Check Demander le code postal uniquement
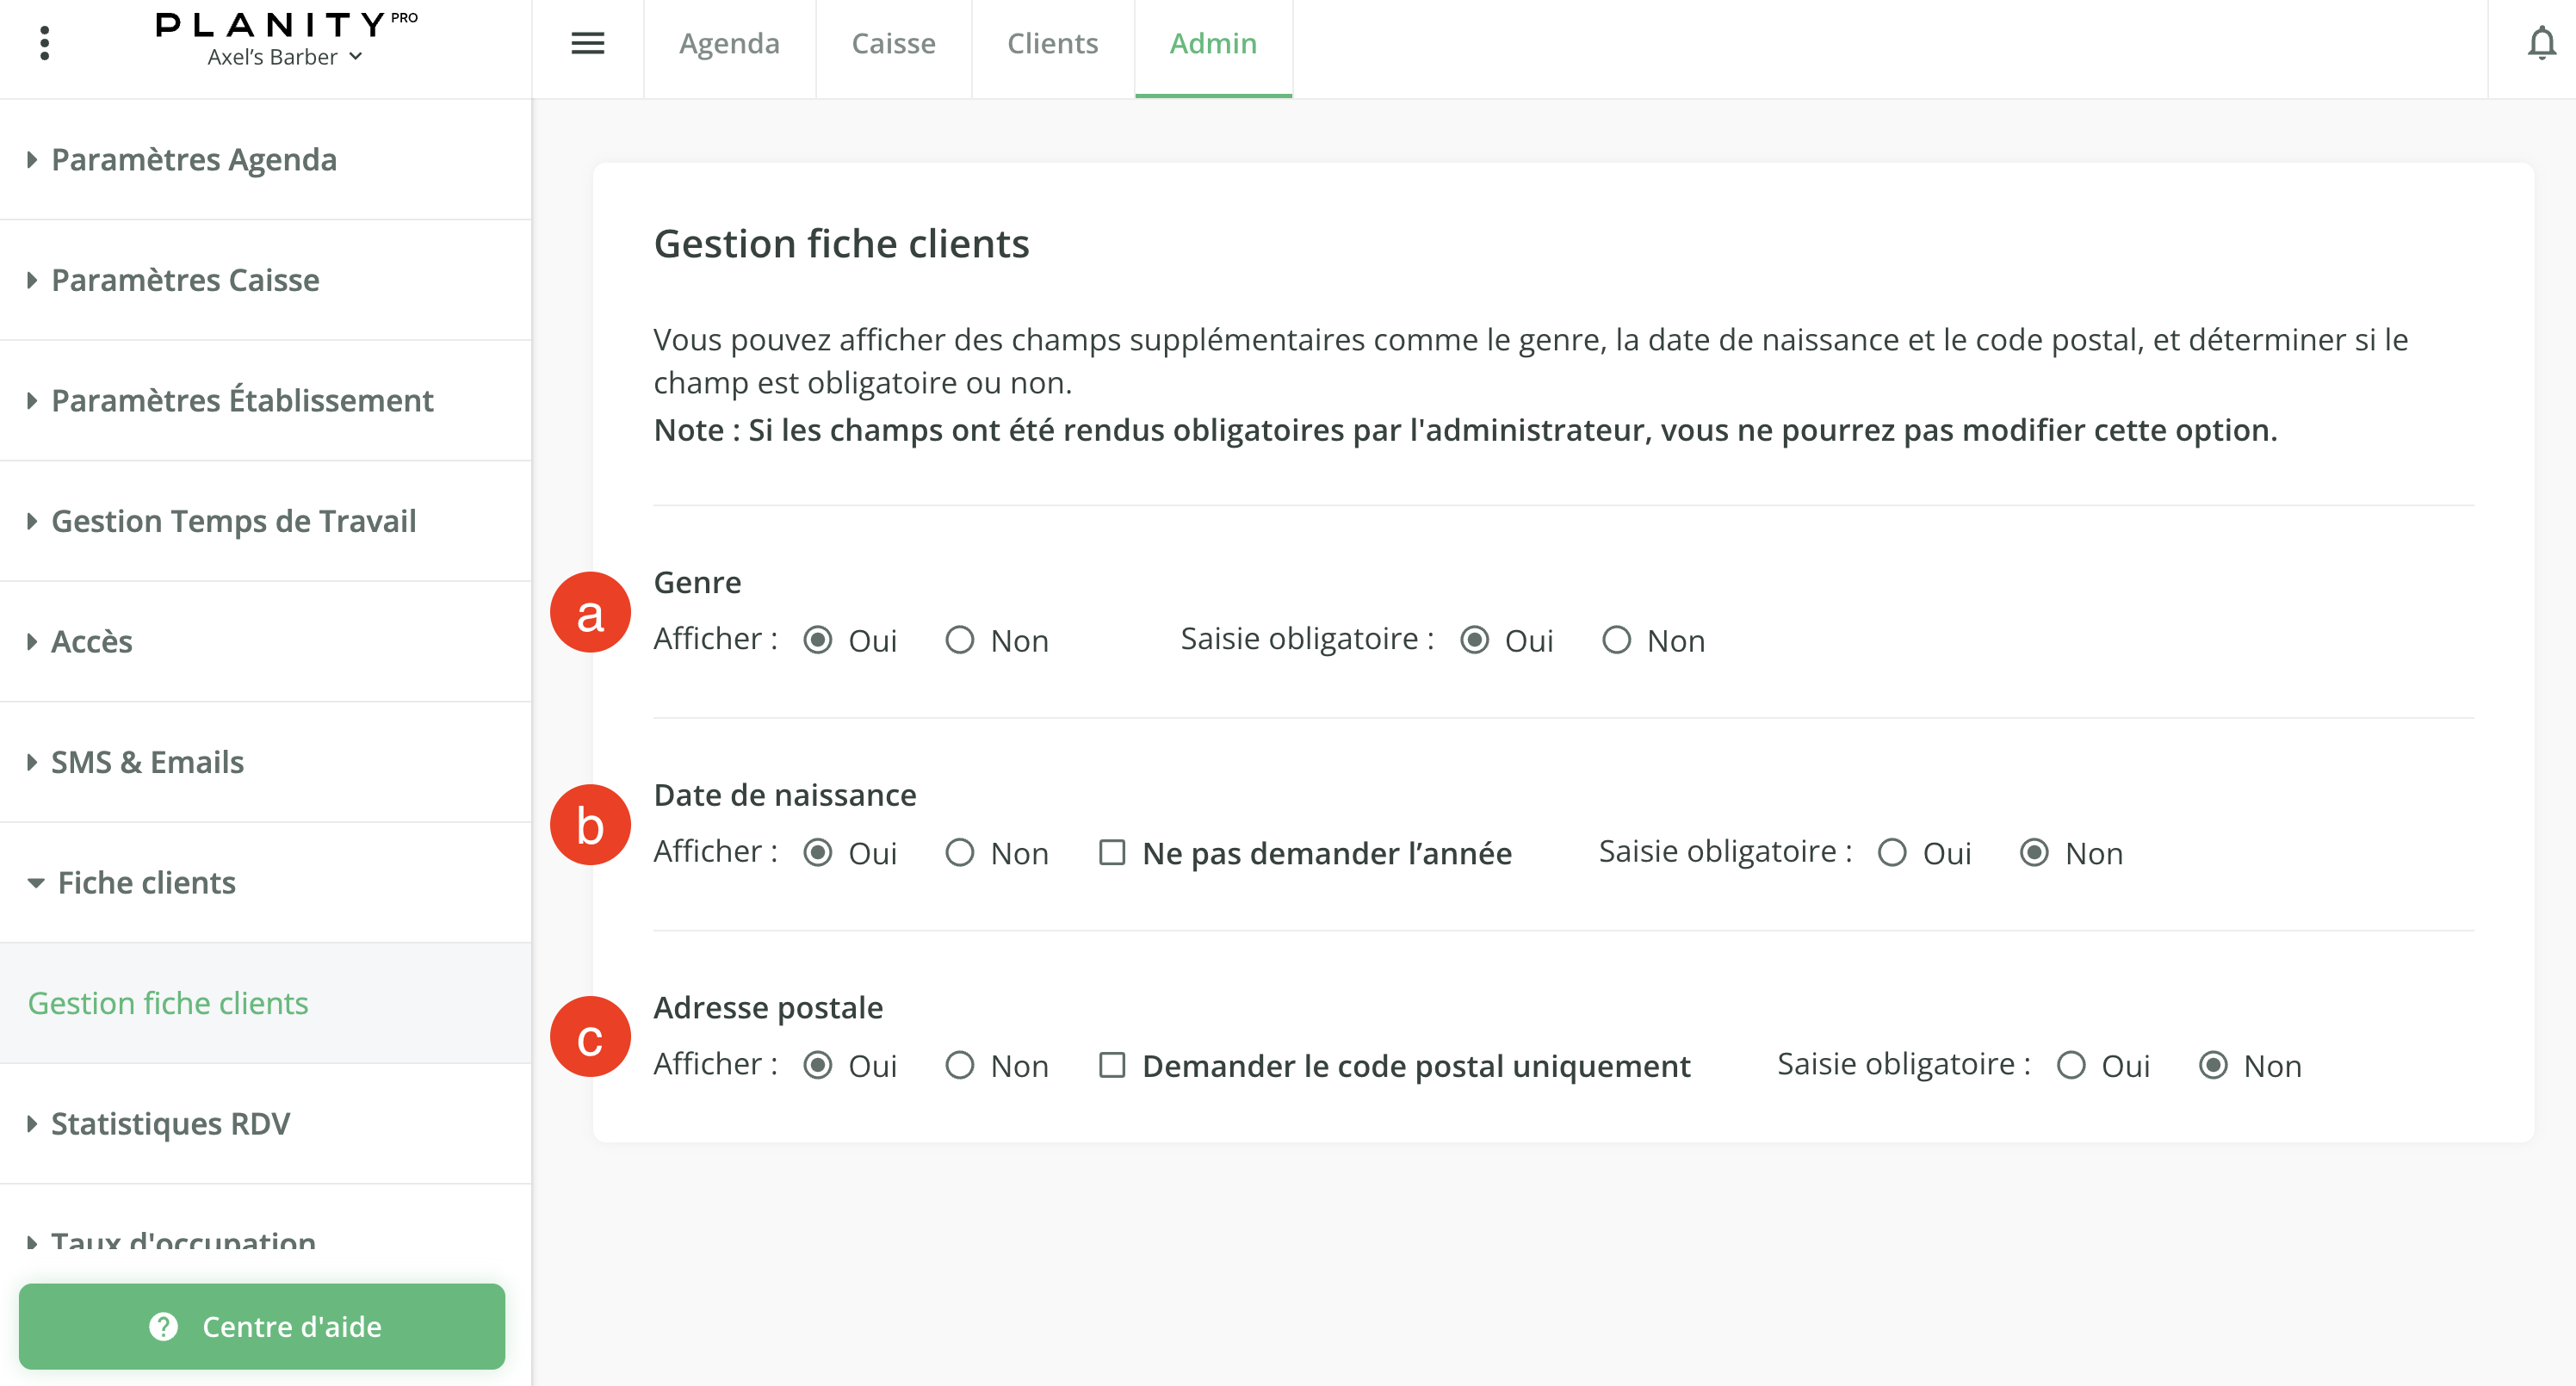The width and height of the screenshot is (2576, 1386). 1112,1065
